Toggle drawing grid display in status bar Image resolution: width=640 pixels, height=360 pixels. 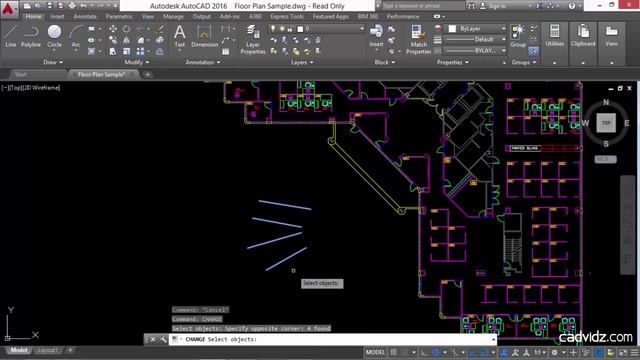[x=393, y=352]
